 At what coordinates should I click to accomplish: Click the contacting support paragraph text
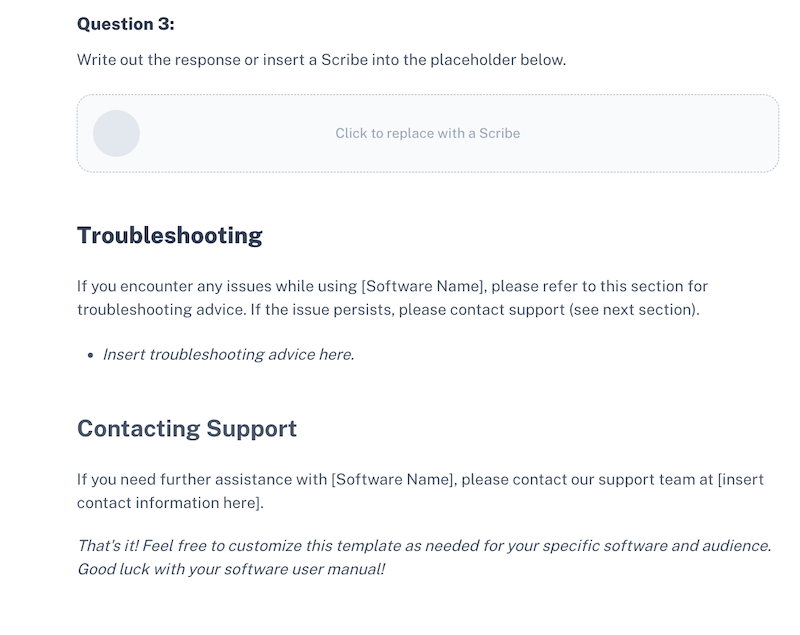(x=400, y=489)
